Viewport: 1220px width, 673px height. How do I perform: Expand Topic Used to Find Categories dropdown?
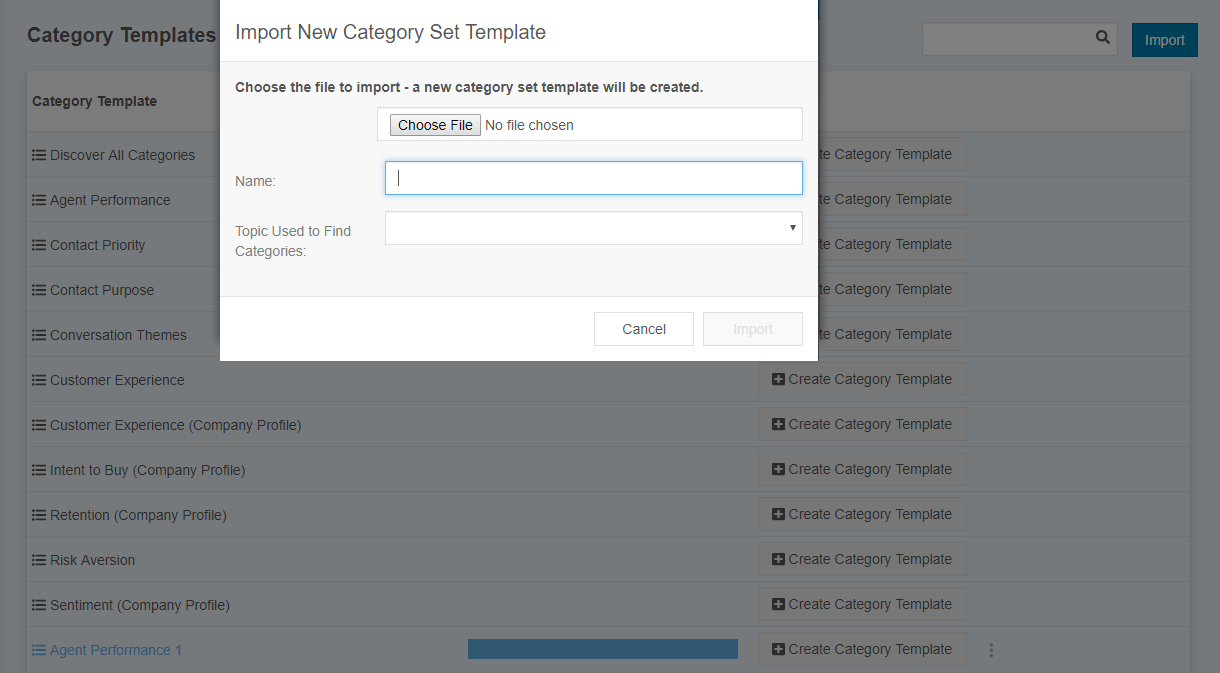tap(594, 228)
